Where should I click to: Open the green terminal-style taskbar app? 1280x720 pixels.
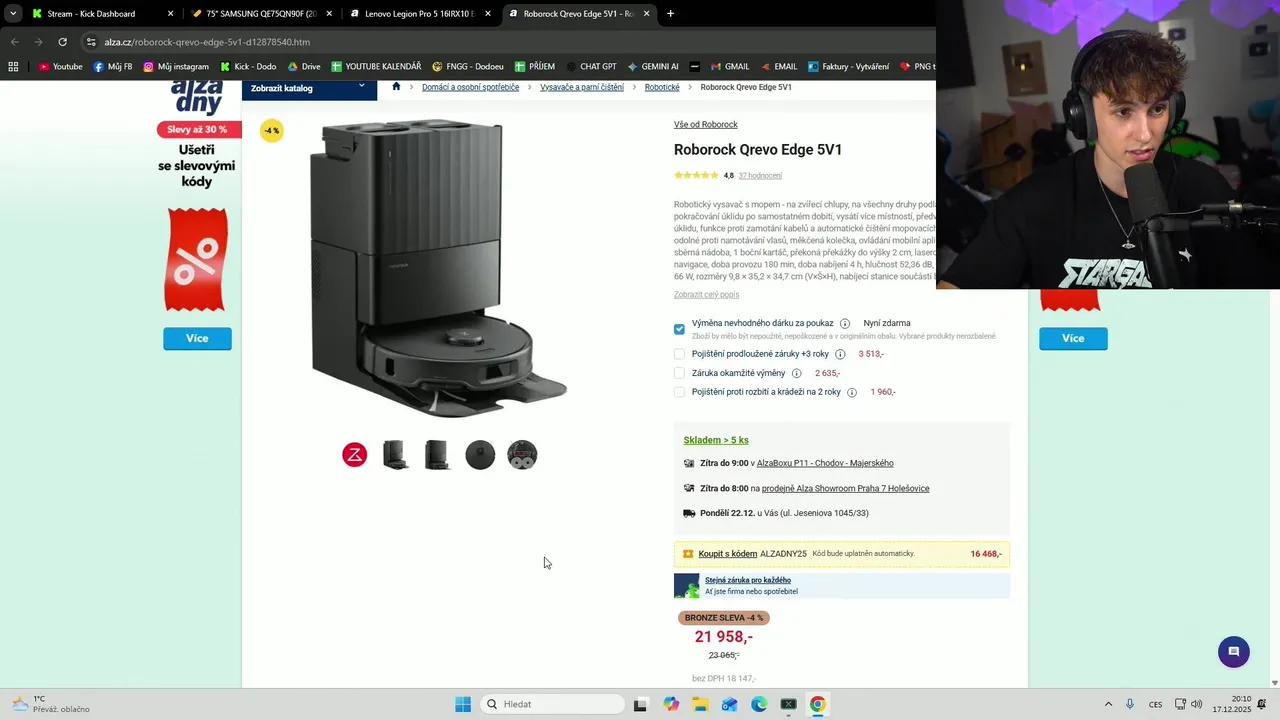coord(788,704)
